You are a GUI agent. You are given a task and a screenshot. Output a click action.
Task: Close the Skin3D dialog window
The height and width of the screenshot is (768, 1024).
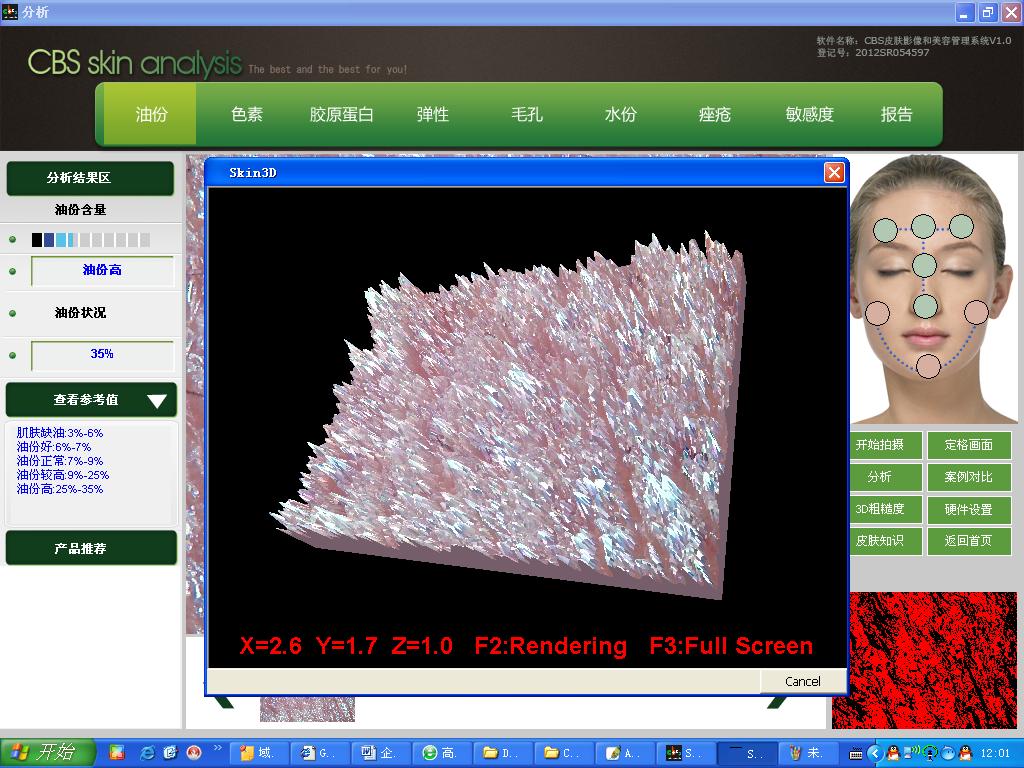[x=834, y=173]
